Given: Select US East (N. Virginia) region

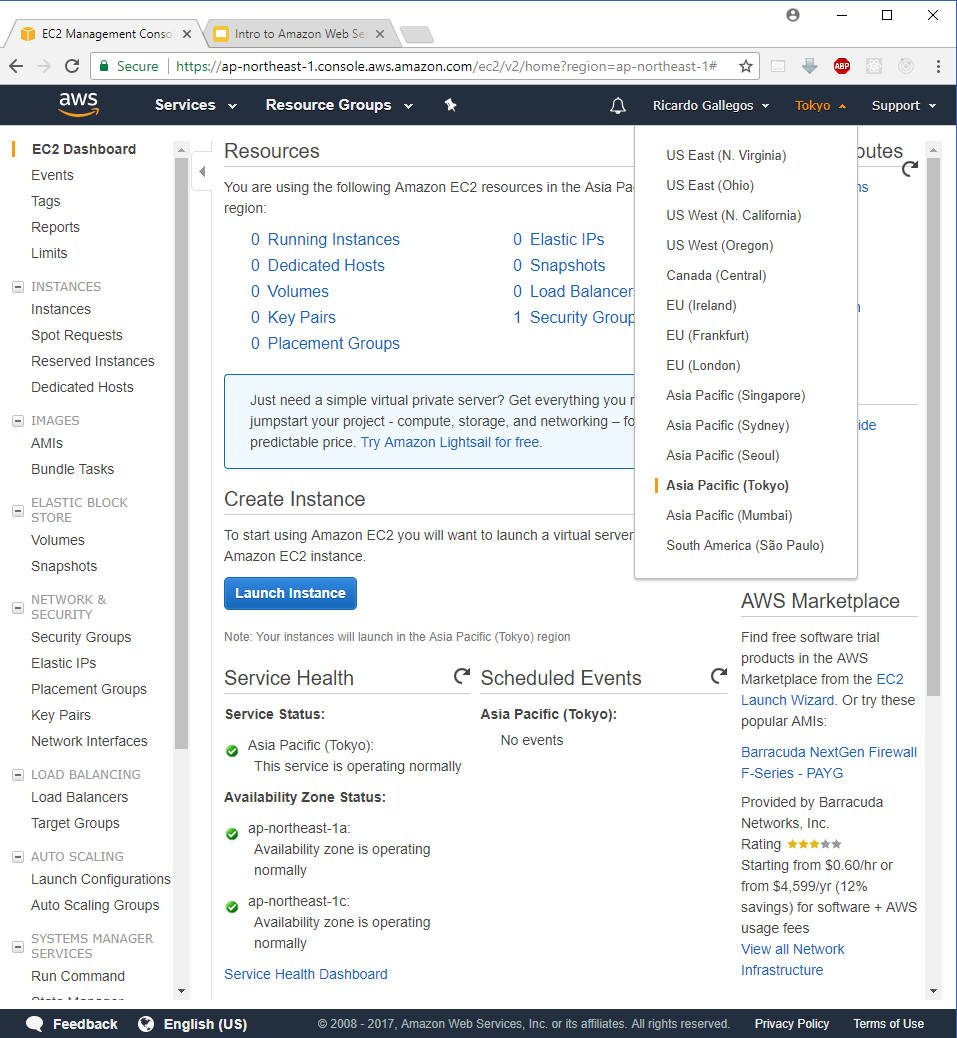Looking at the screenshot, I should pos(726,156).
